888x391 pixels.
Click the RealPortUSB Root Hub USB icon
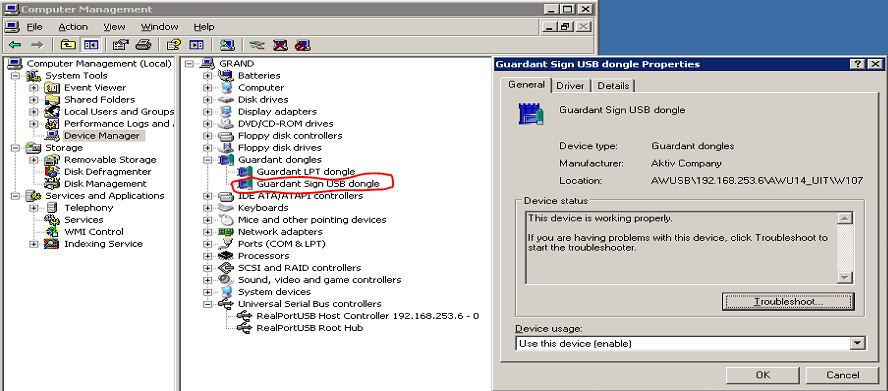click(x=245, y=328)
